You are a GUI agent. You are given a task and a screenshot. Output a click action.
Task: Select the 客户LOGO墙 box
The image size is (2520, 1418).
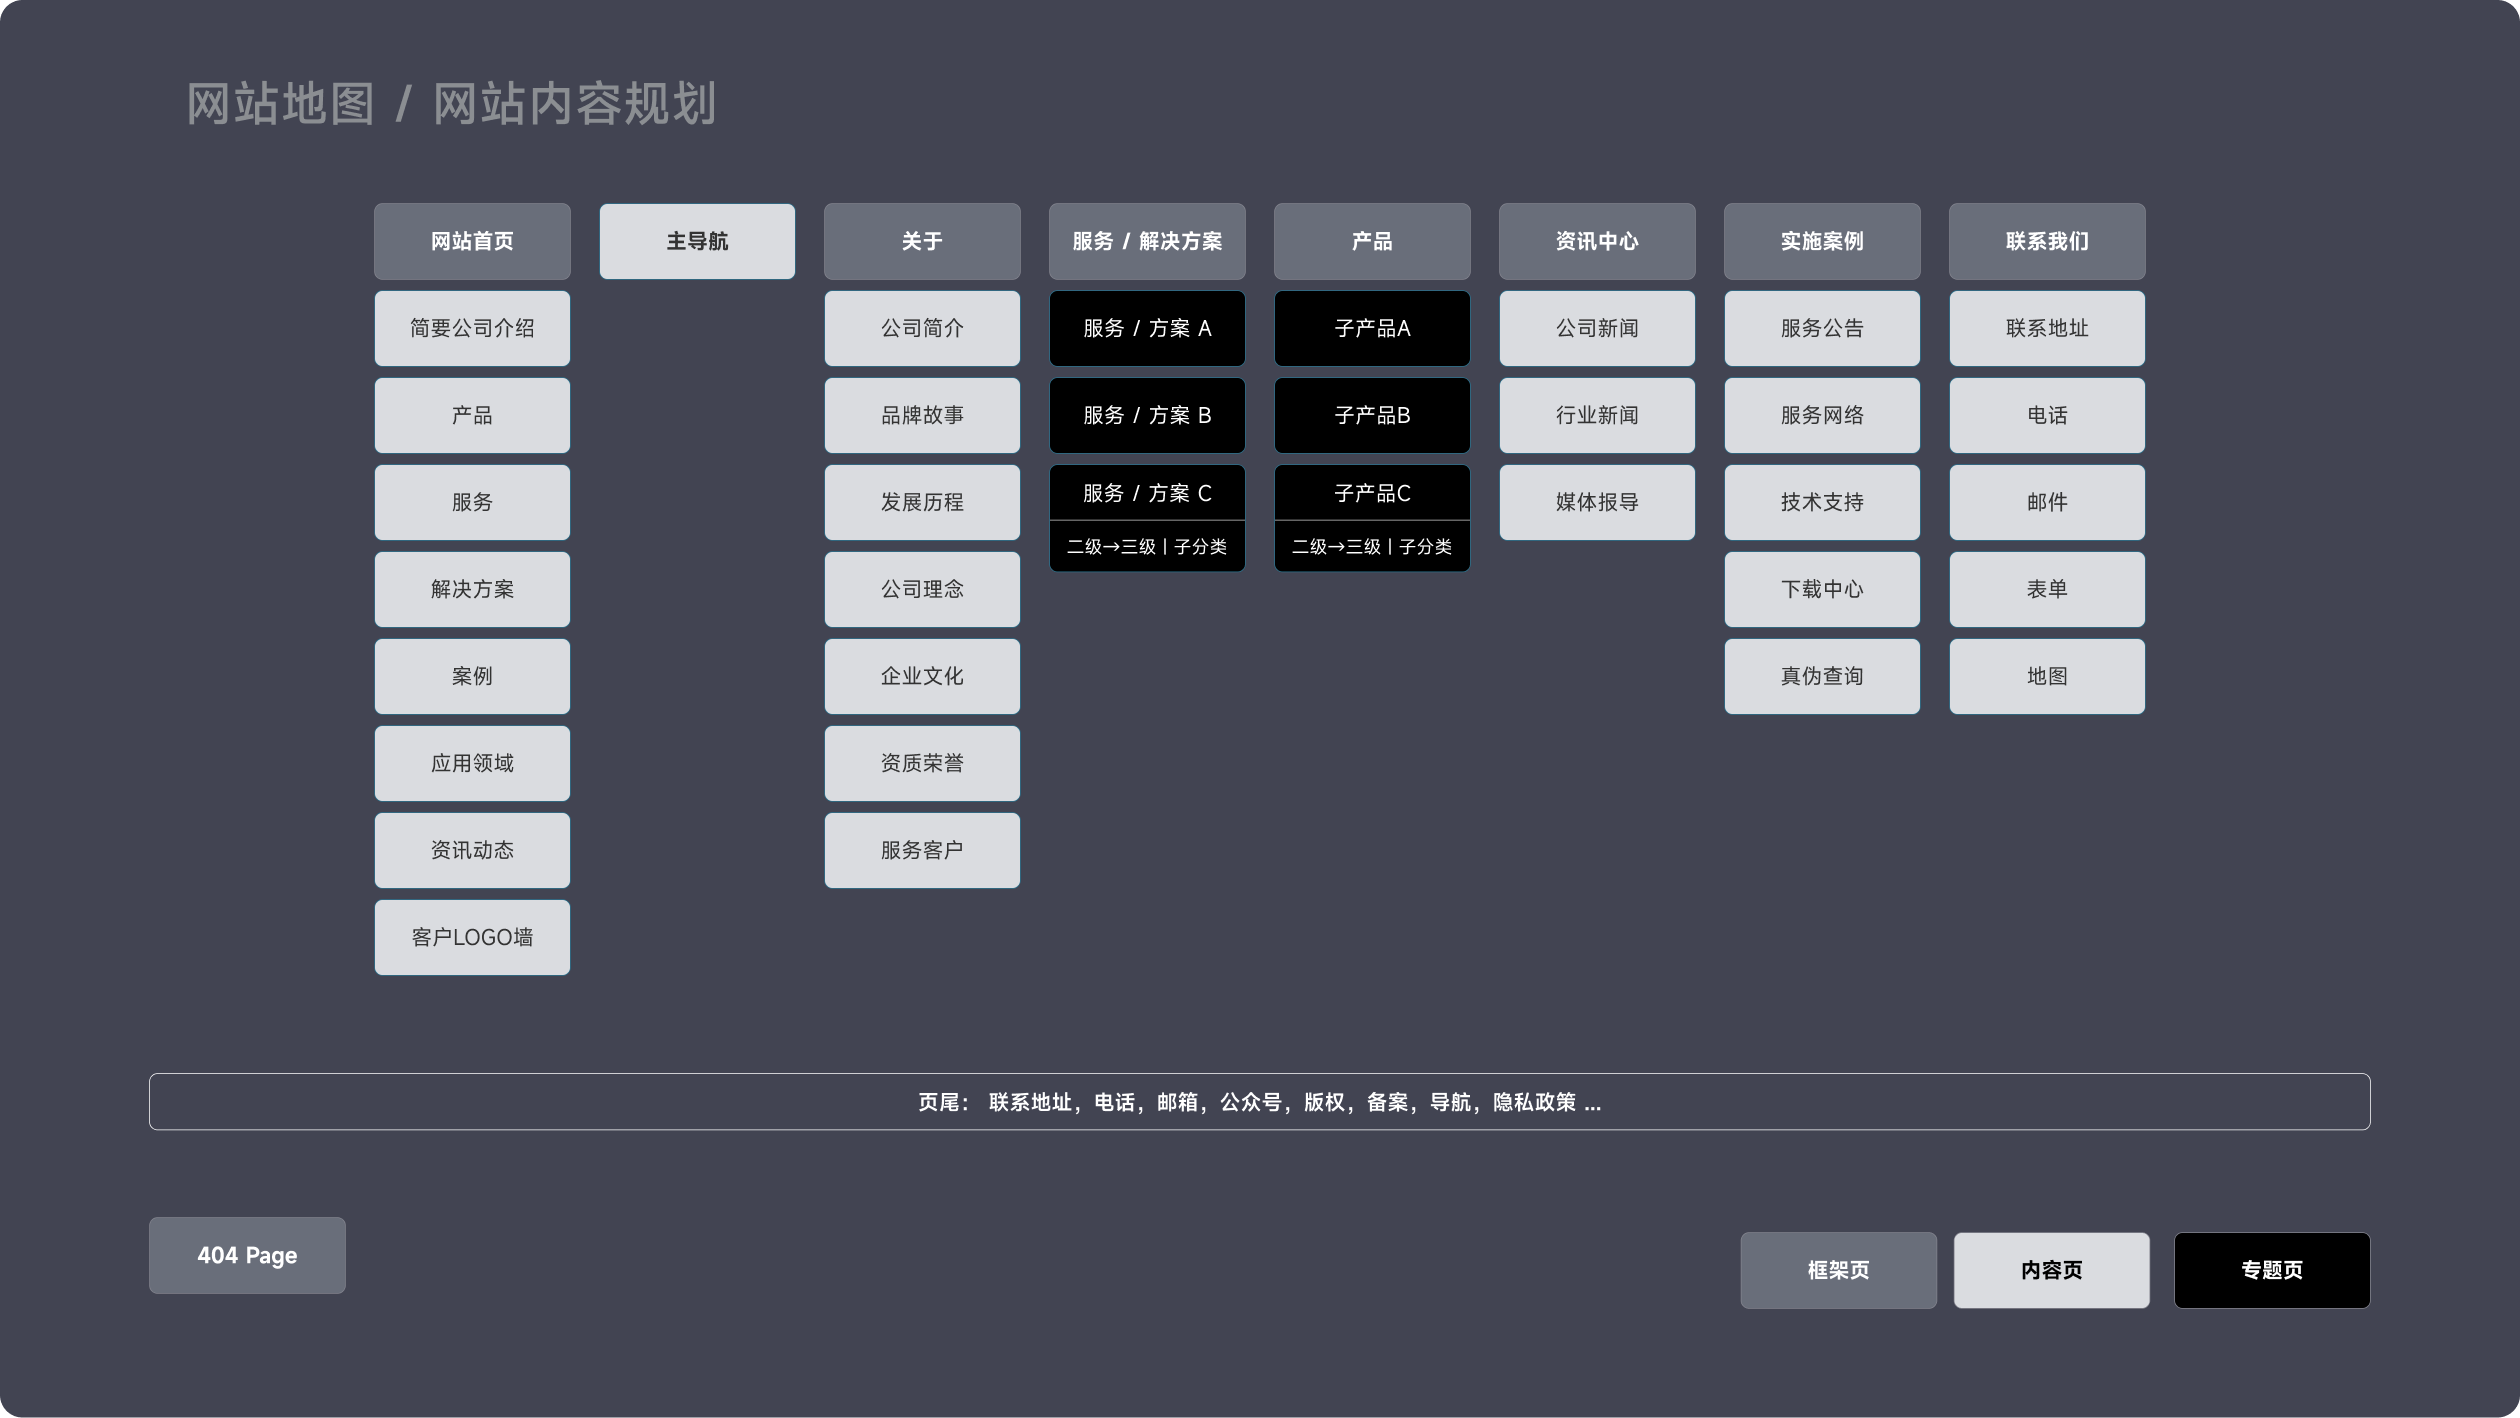point(472,937)
